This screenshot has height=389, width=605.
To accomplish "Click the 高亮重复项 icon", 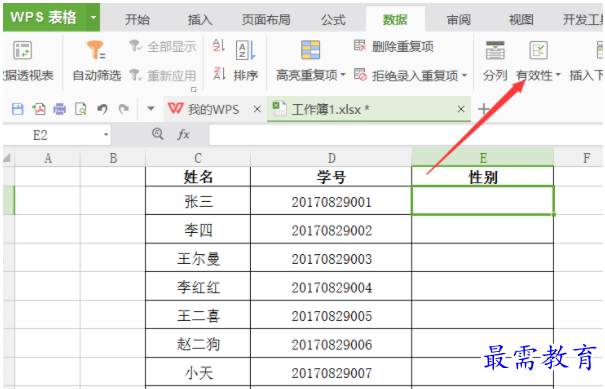I will click(310, 50).
